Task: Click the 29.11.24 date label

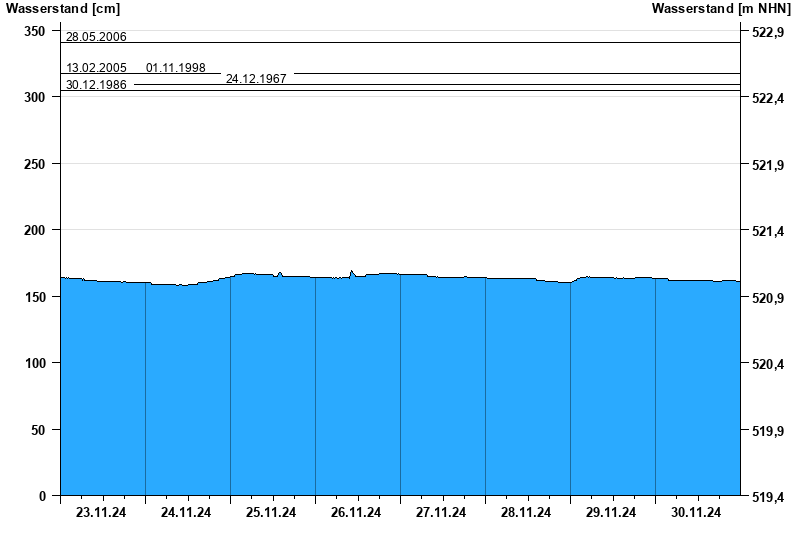Action: tap(612, 513)
